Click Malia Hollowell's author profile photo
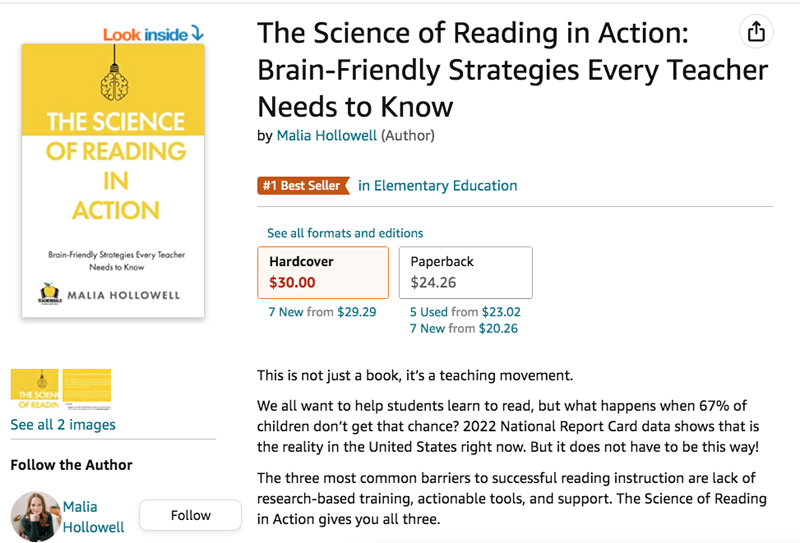Image resolution: width=800 pixels, height=543 pixels. (x=36, y=516)
